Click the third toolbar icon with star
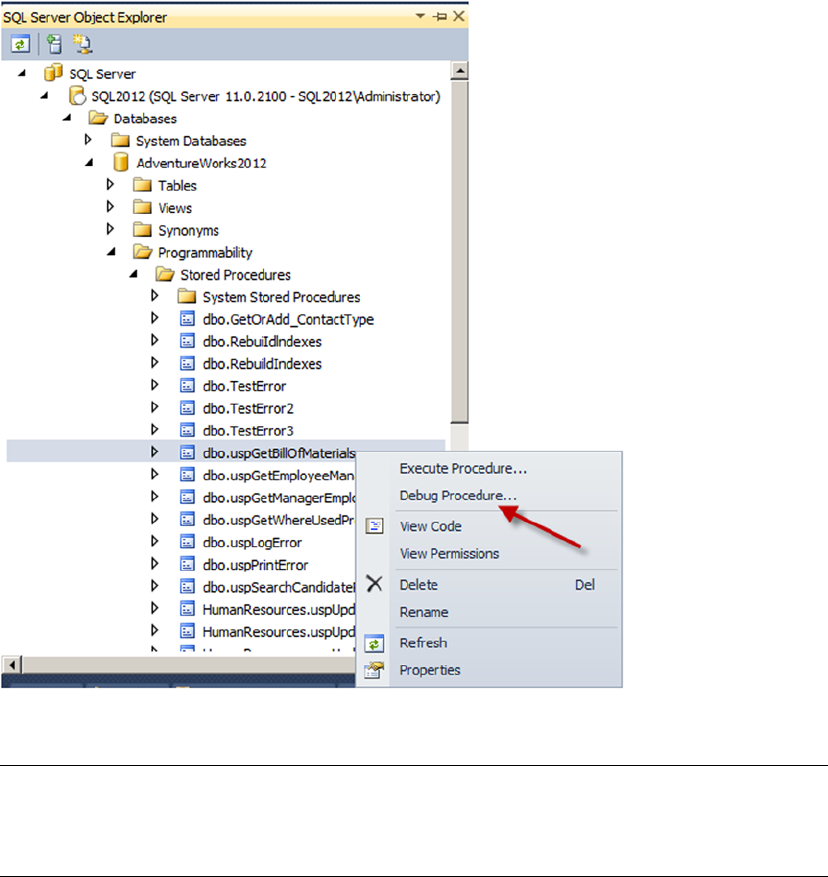 click(x=82, y=44)
